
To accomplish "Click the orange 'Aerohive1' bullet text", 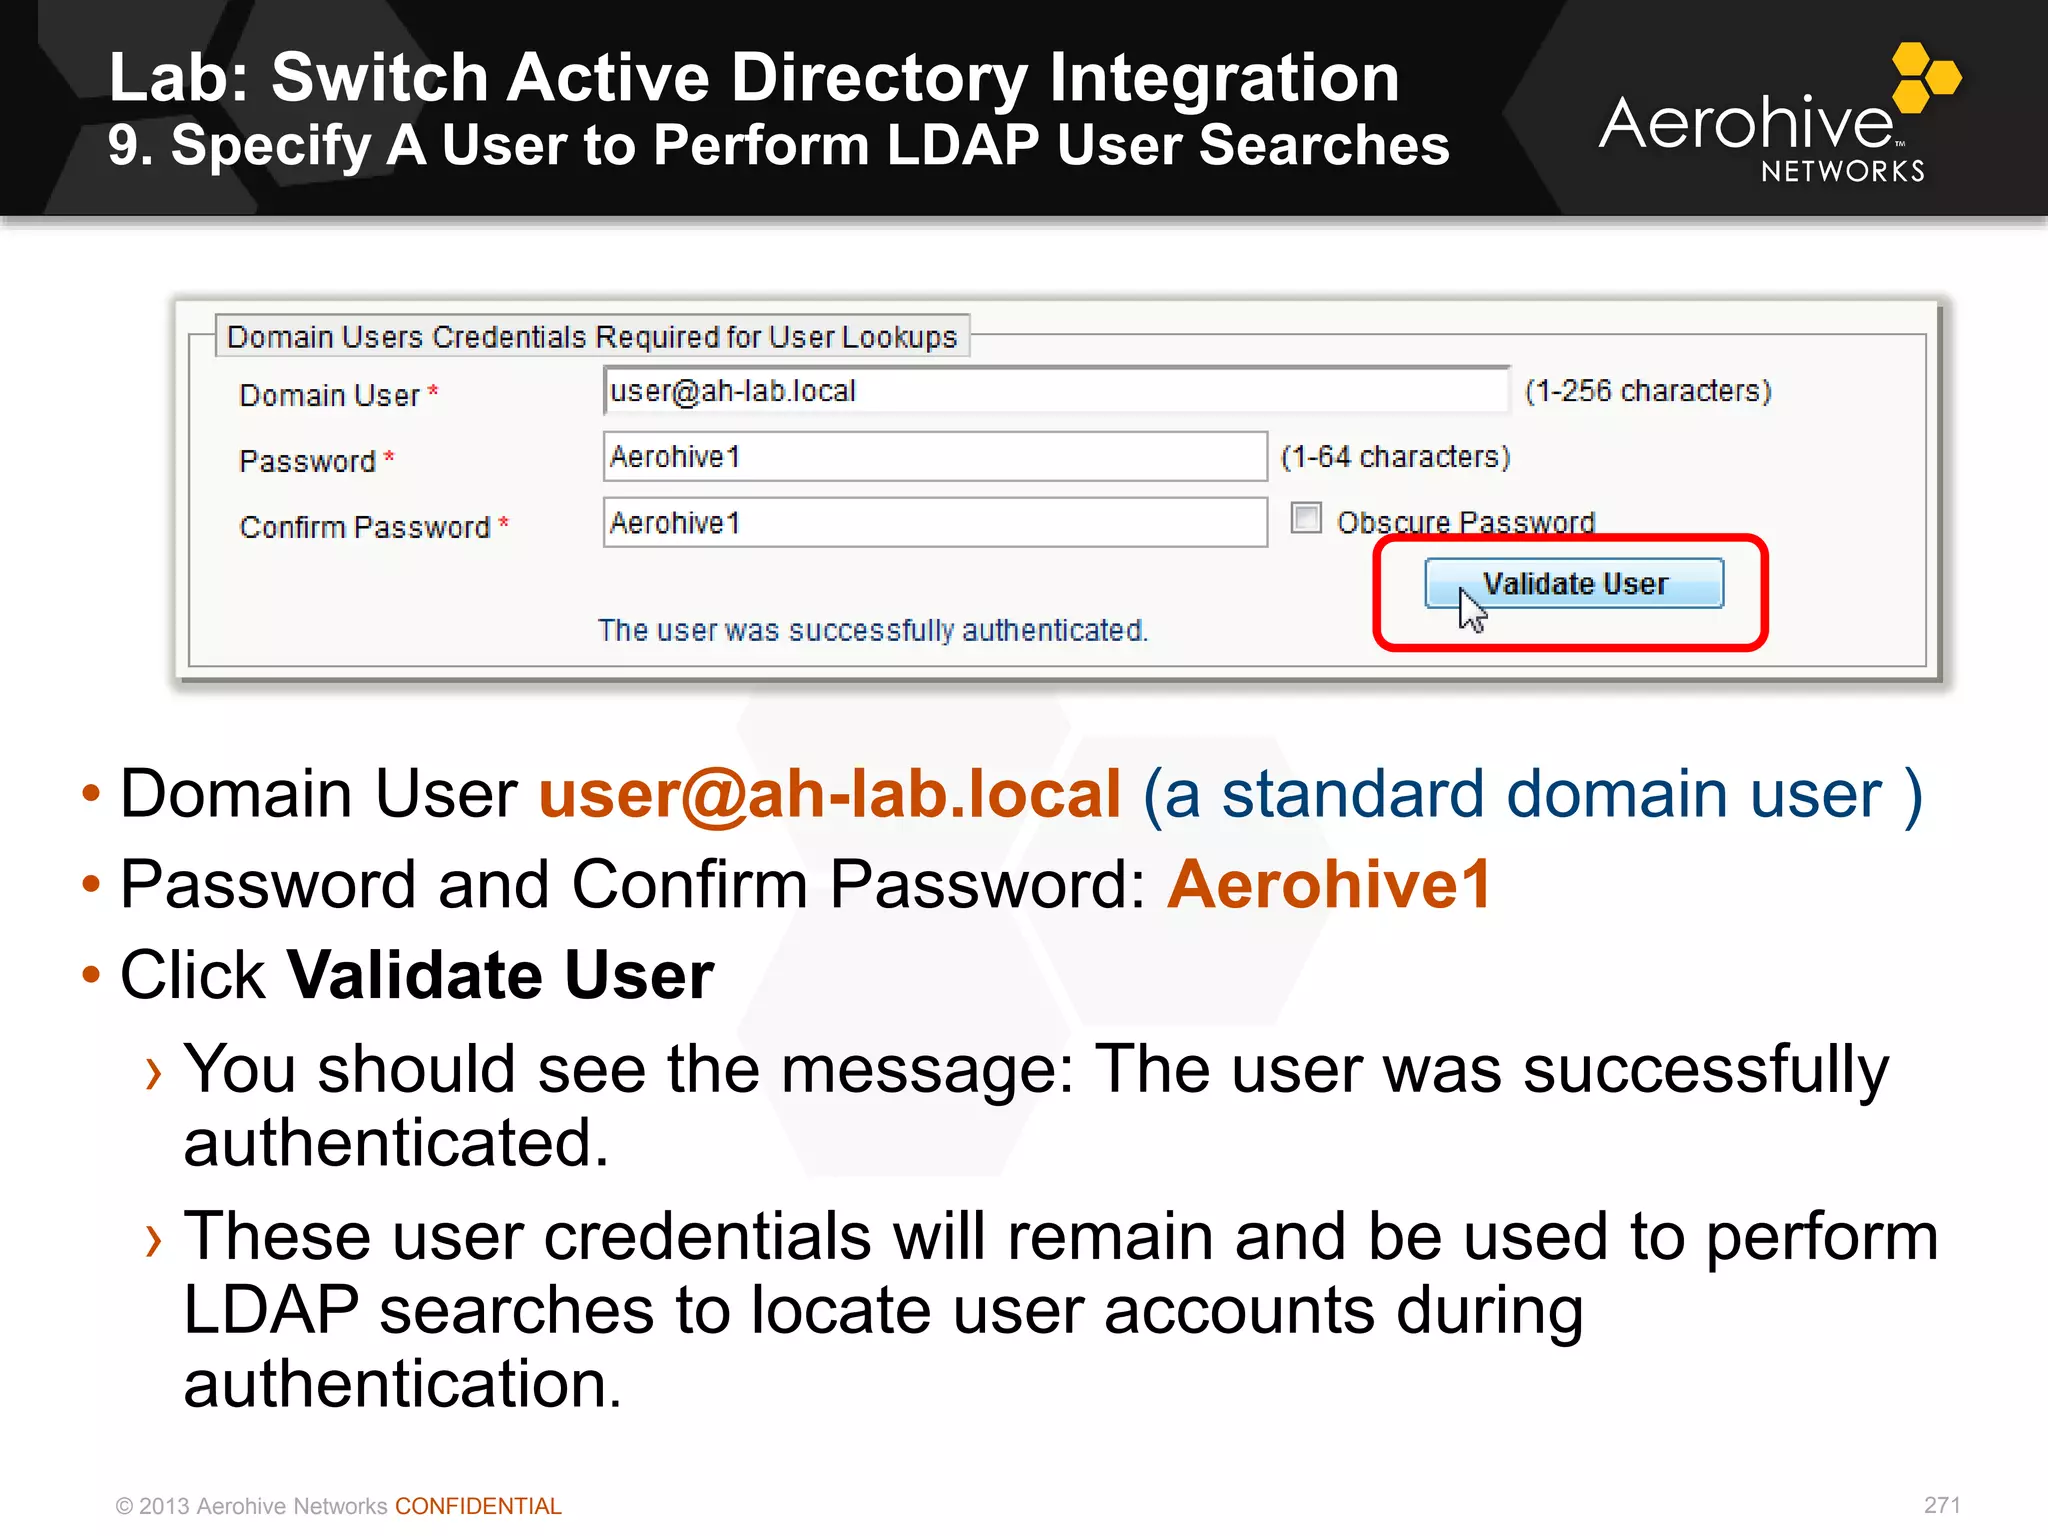I will (1329, 884).
